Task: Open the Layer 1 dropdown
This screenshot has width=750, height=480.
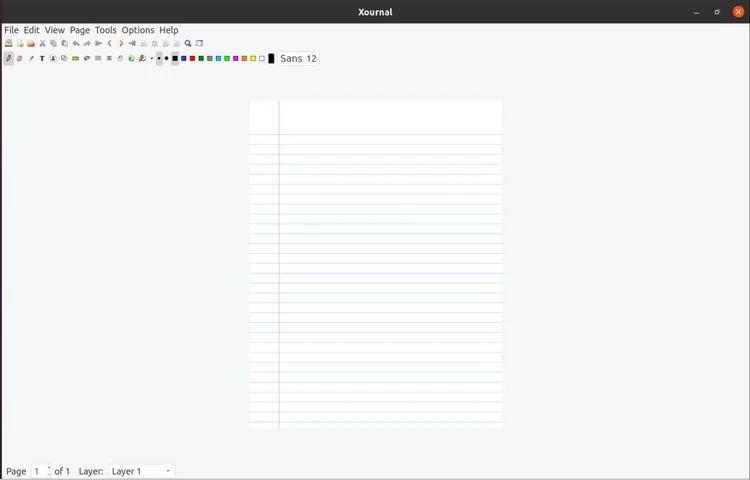Action: [141, 471]
